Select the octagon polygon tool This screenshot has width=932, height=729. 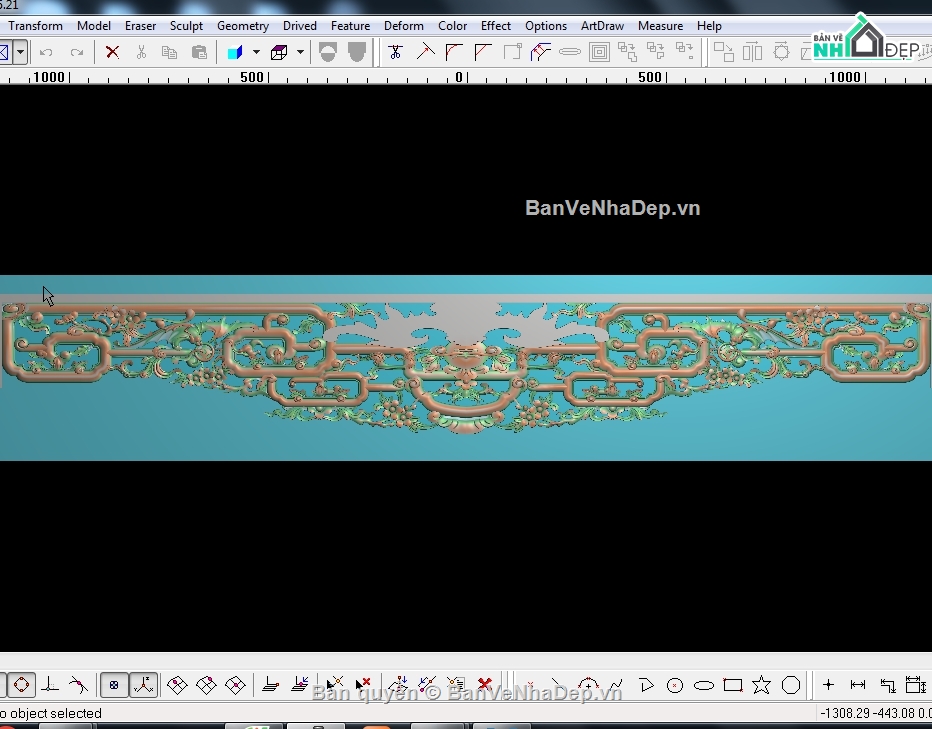(791, 685)
